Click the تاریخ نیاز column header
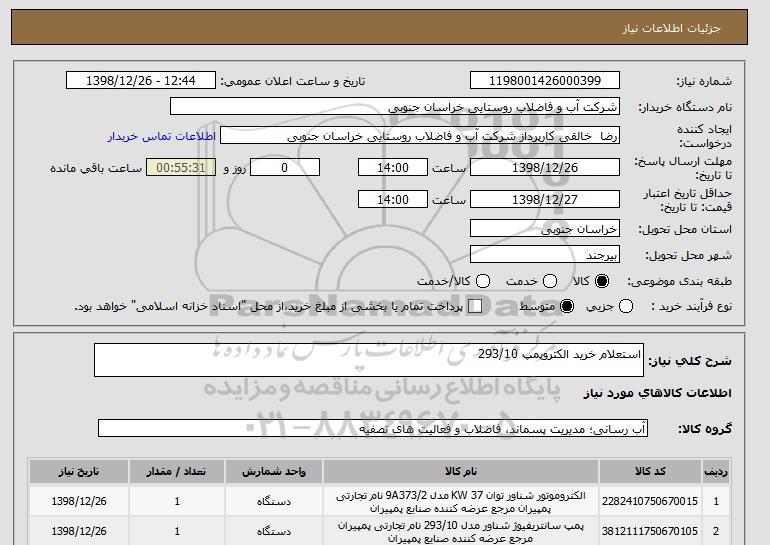Screen dimensions: 770x545 79,471
